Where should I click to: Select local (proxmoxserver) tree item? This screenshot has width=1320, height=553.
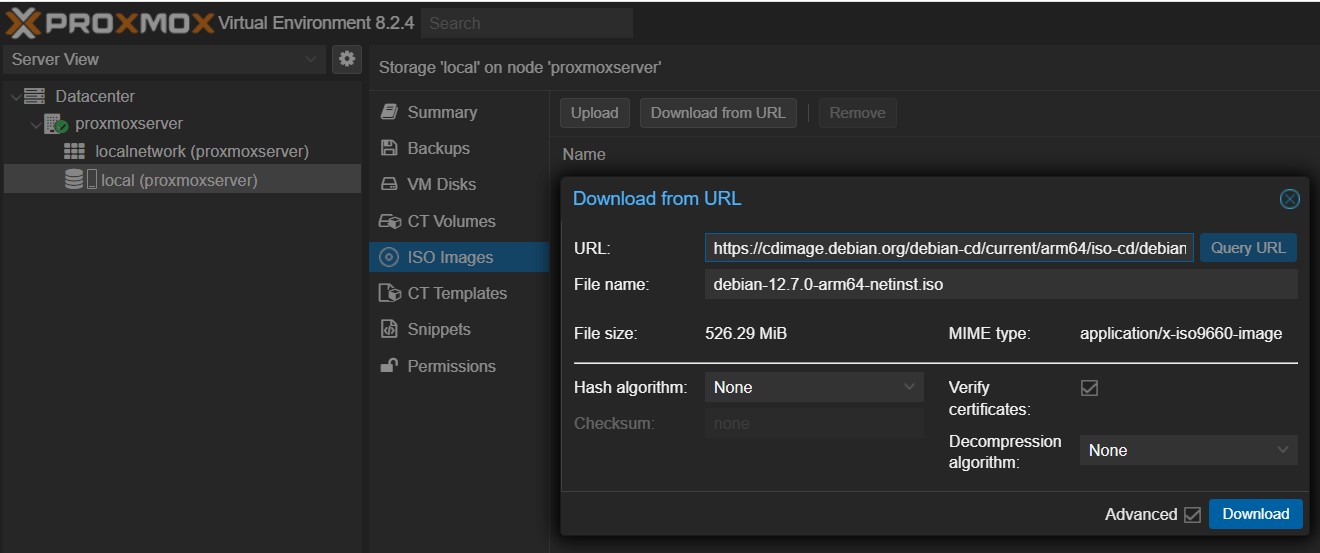pyautogui.click(x=182, y=180)
